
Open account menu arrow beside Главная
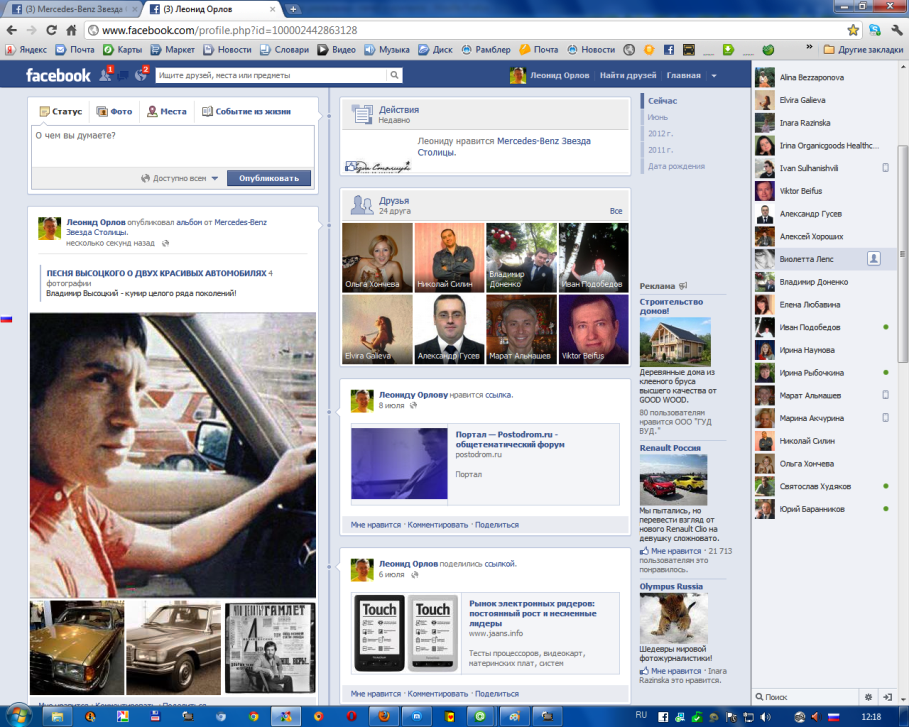pos(714,76)
